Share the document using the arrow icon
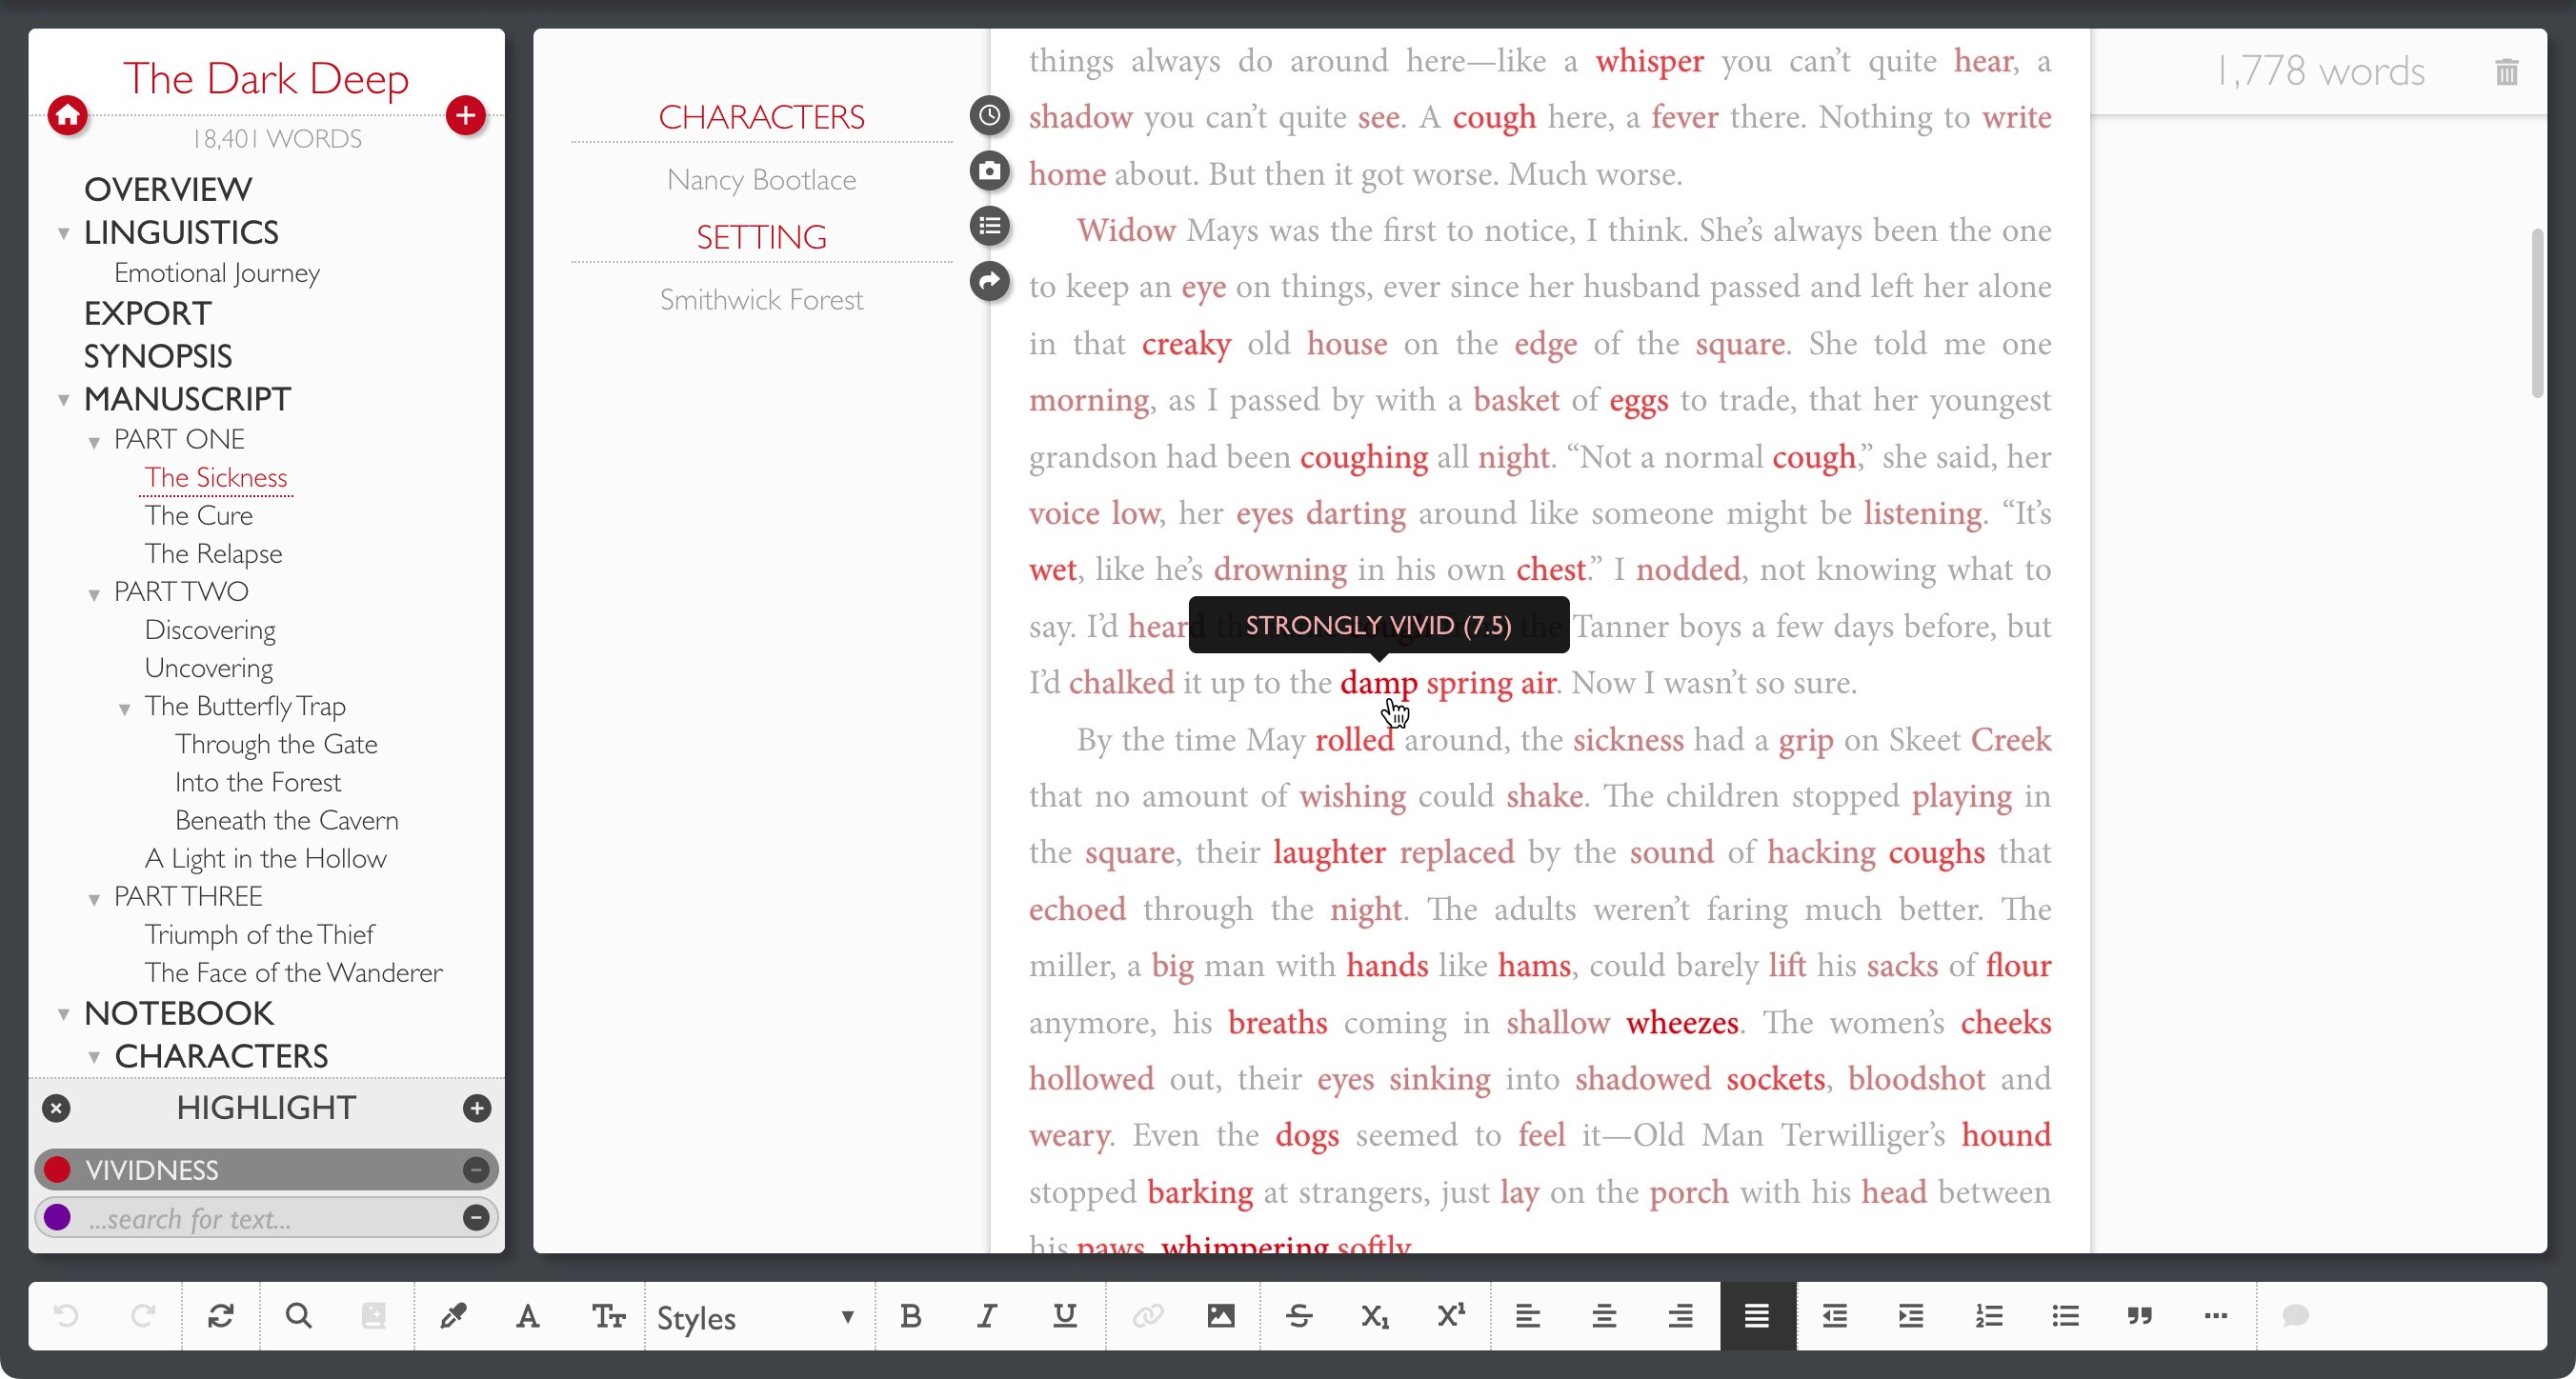 click(x=988, y=282)
